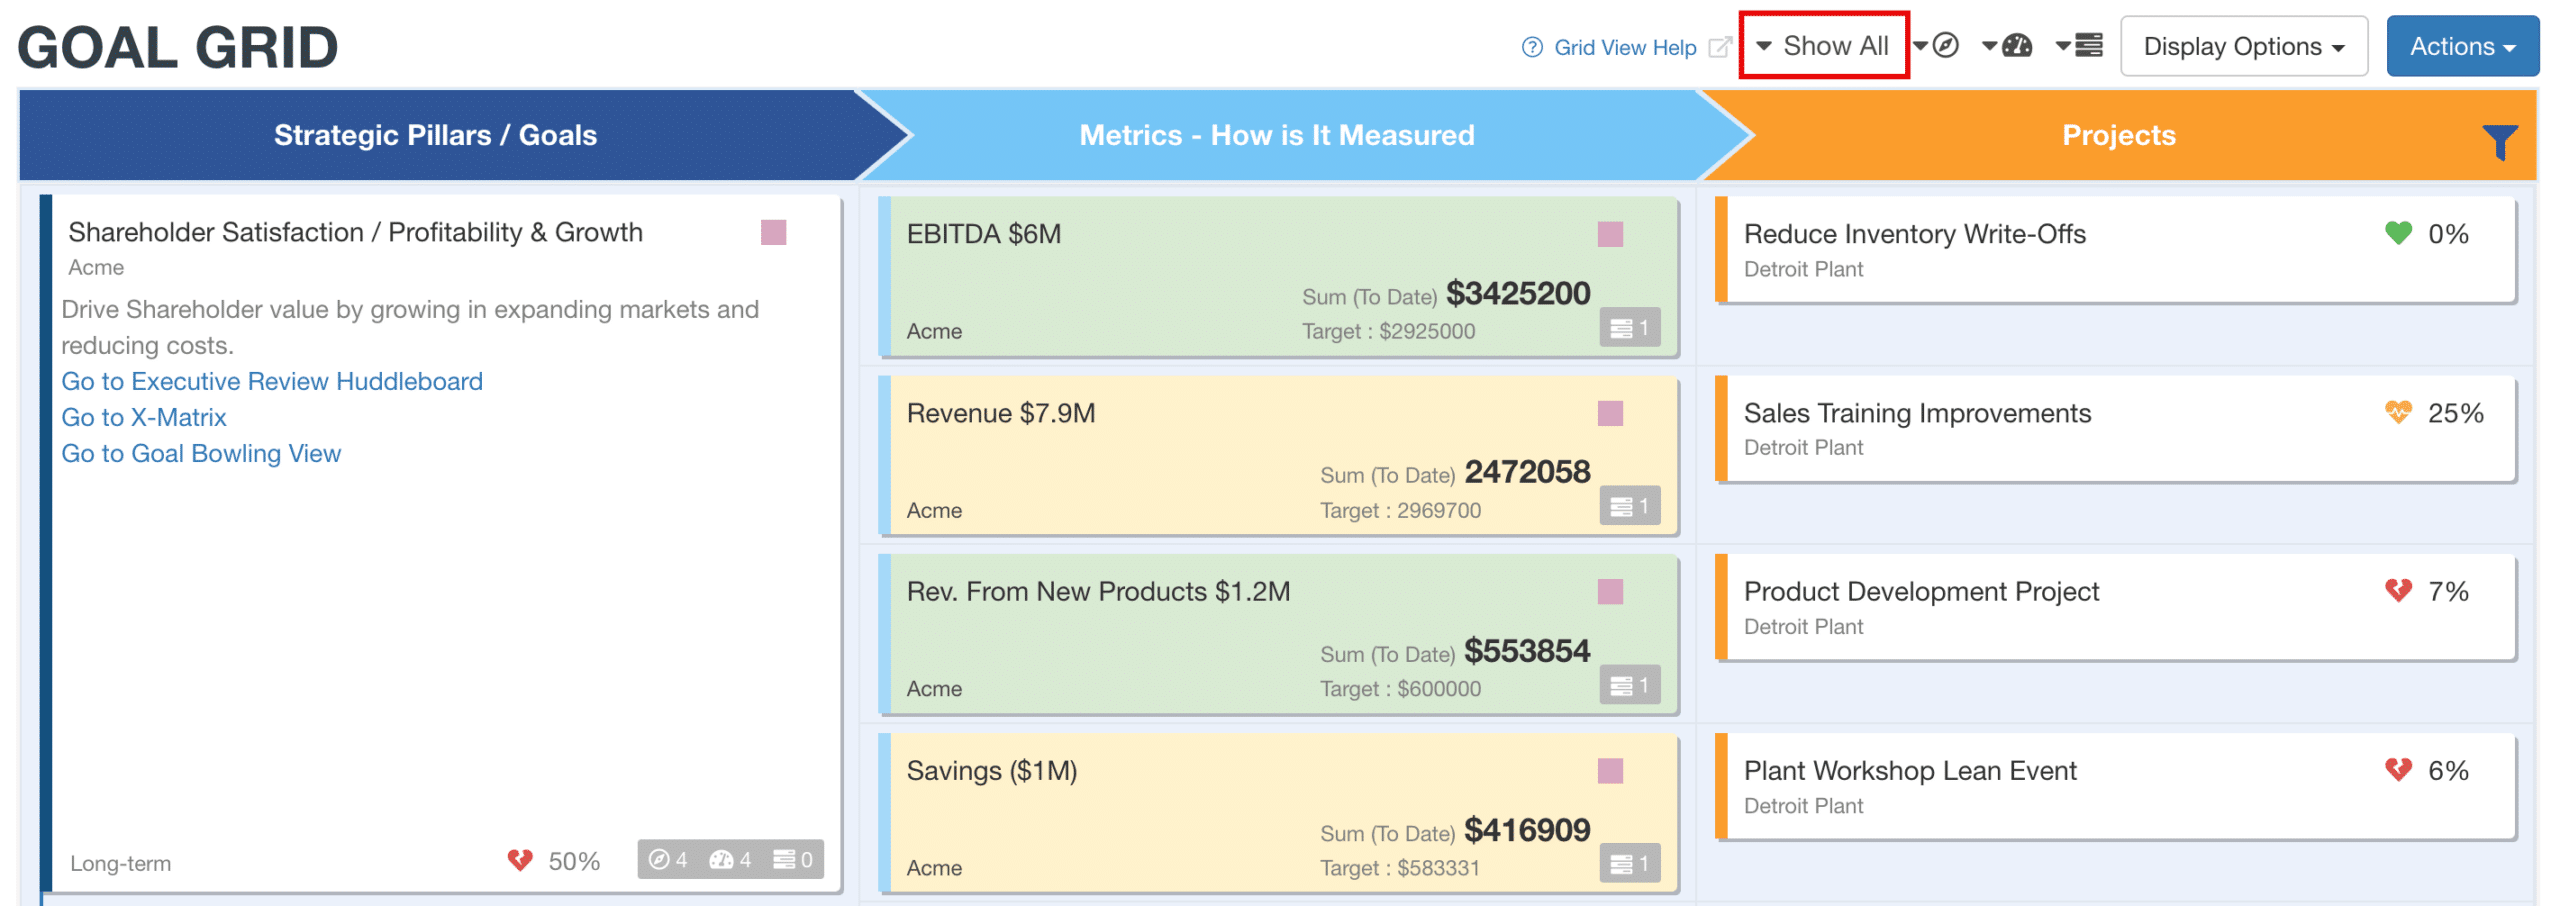Click the projects list icon in the toolbar
The height and width of the screenshot is (906, 2560).
pos(2091,45)
